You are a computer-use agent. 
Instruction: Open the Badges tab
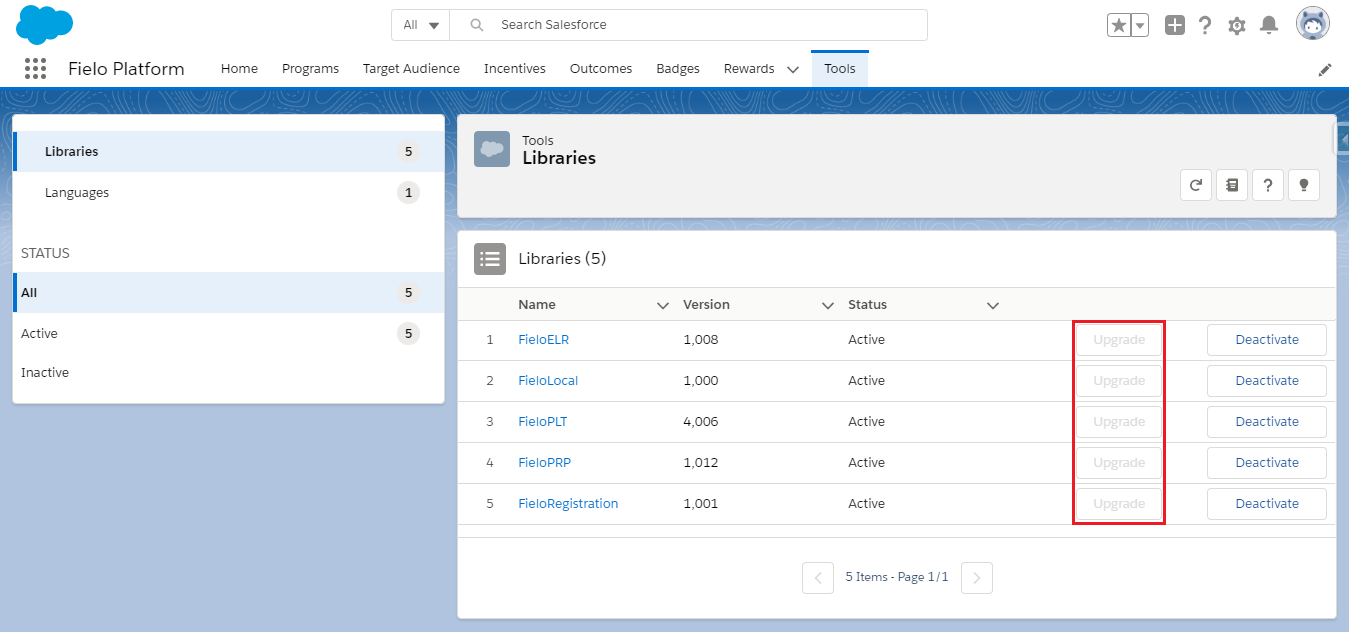click(x=678, y=69)
